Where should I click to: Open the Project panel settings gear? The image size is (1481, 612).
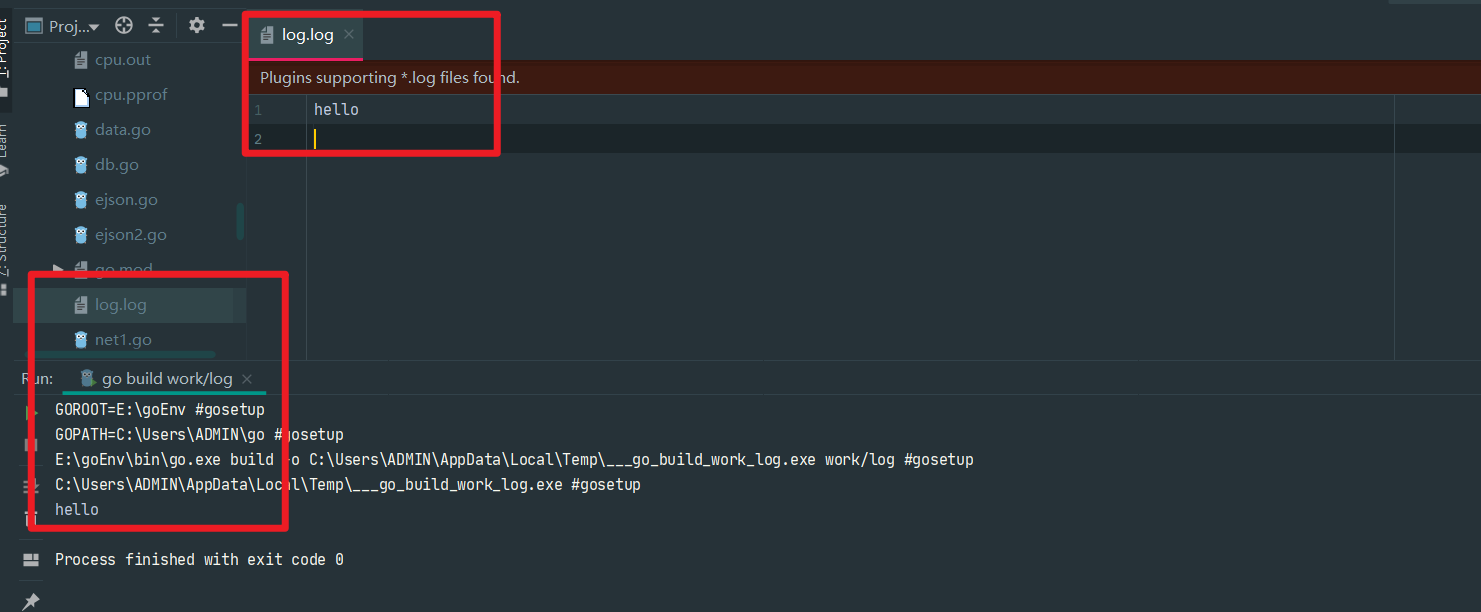click(x=197, y=26)
